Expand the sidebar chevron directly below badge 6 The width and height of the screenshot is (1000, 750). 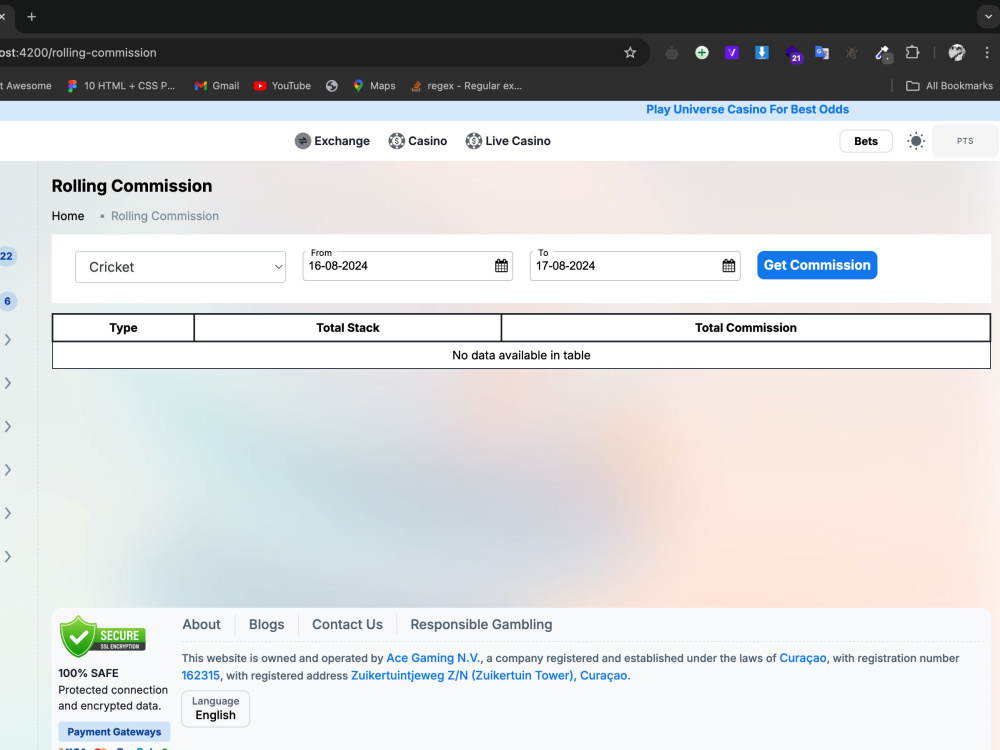[8, 340]
